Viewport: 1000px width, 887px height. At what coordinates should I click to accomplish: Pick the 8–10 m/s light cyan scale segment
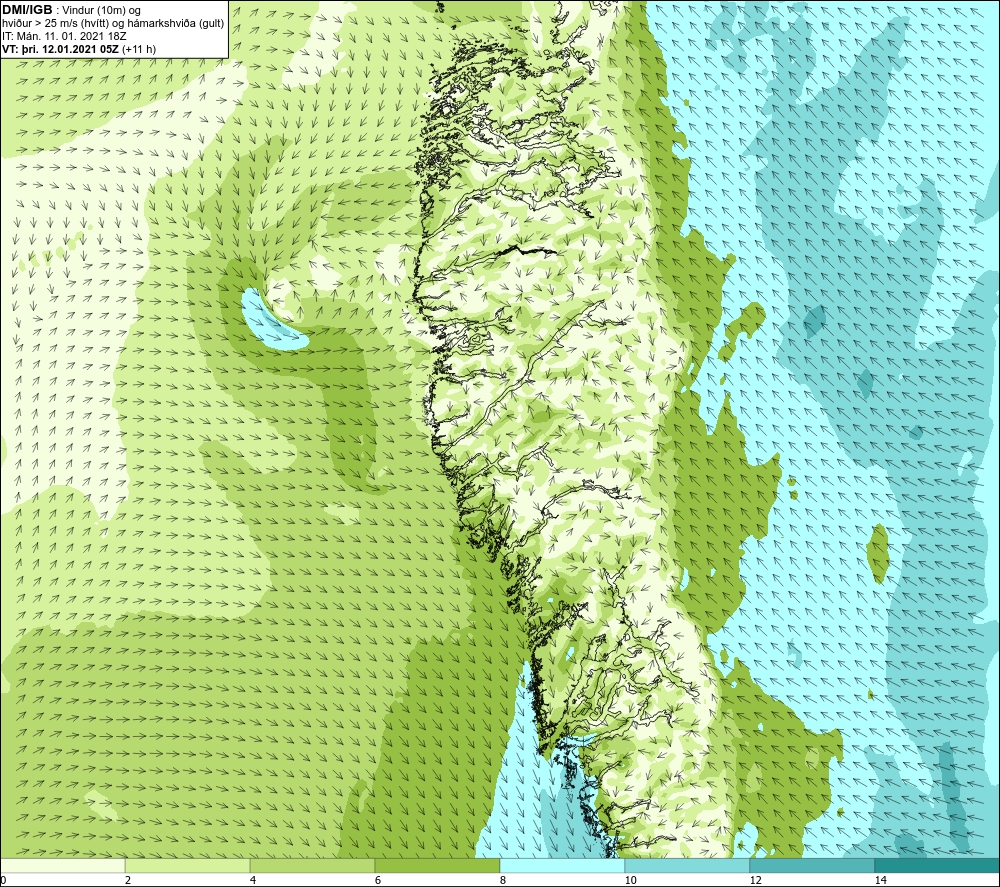click(562, 865)
